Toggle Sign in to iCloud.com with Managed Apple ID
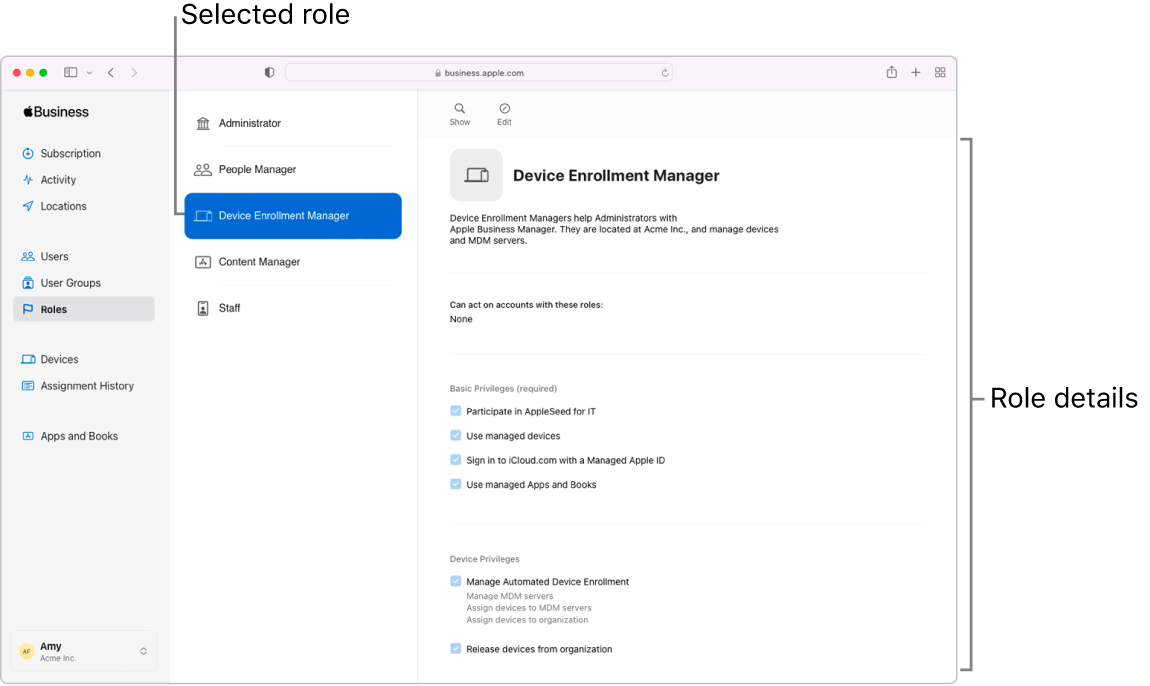The width and height of the screenshot is (1150, 686). tap(456, 459)
